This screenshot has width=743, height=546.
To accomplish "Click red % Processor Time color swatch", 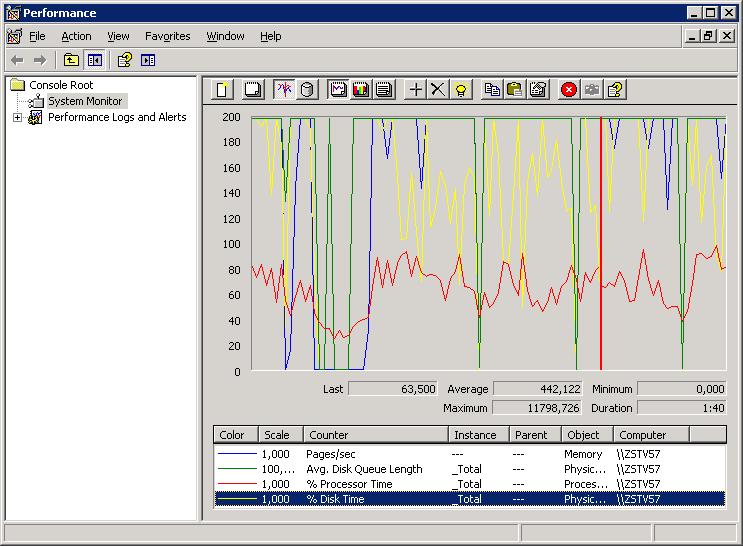I will [237, 484].
